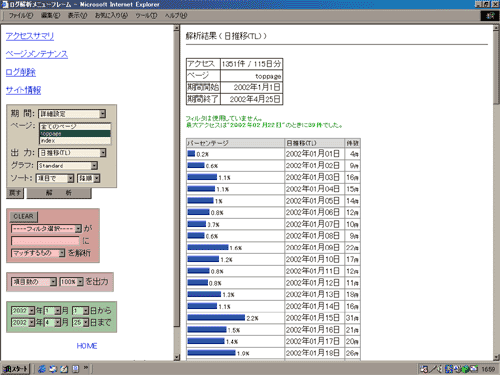Open the 表示(V) menu
500x375 pixels.
click(77, 15)
